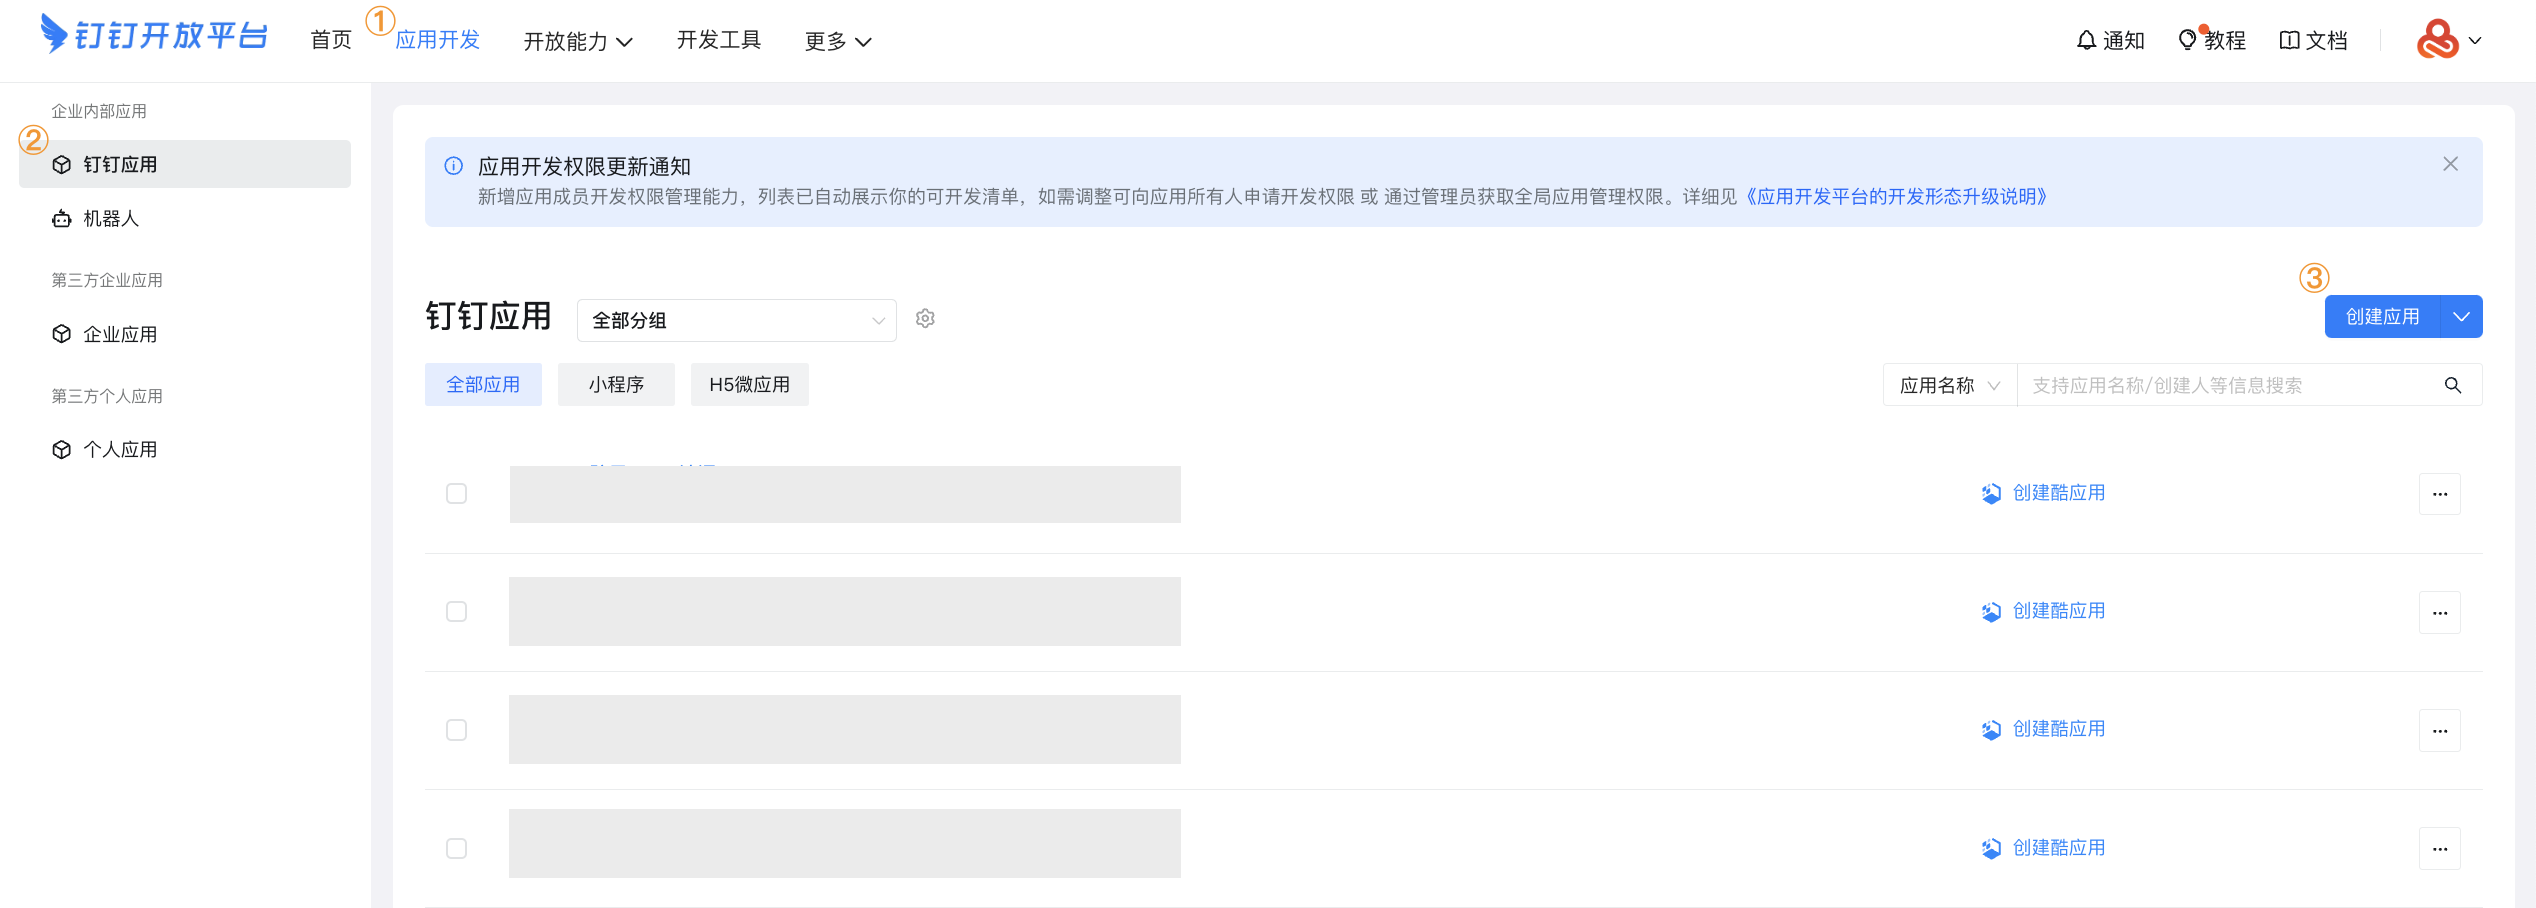Click the 创建酷应用 link in the fourth row

2044,848
